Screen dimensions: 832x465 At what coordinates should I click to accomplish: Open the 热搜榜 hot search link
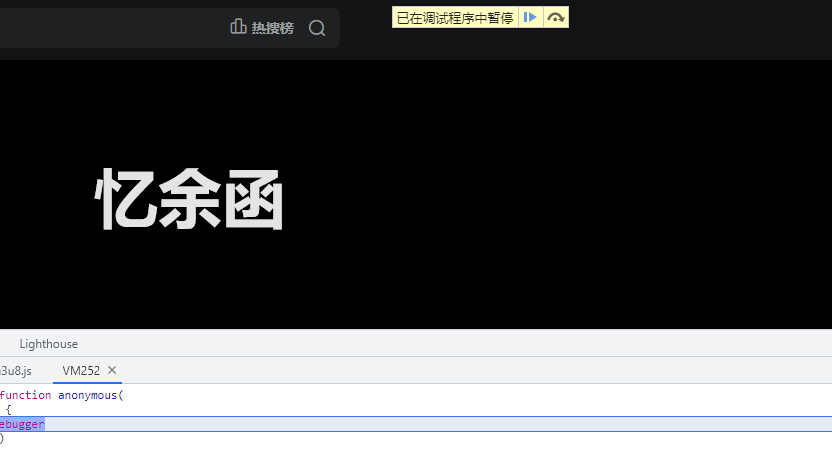pos(272,28)
